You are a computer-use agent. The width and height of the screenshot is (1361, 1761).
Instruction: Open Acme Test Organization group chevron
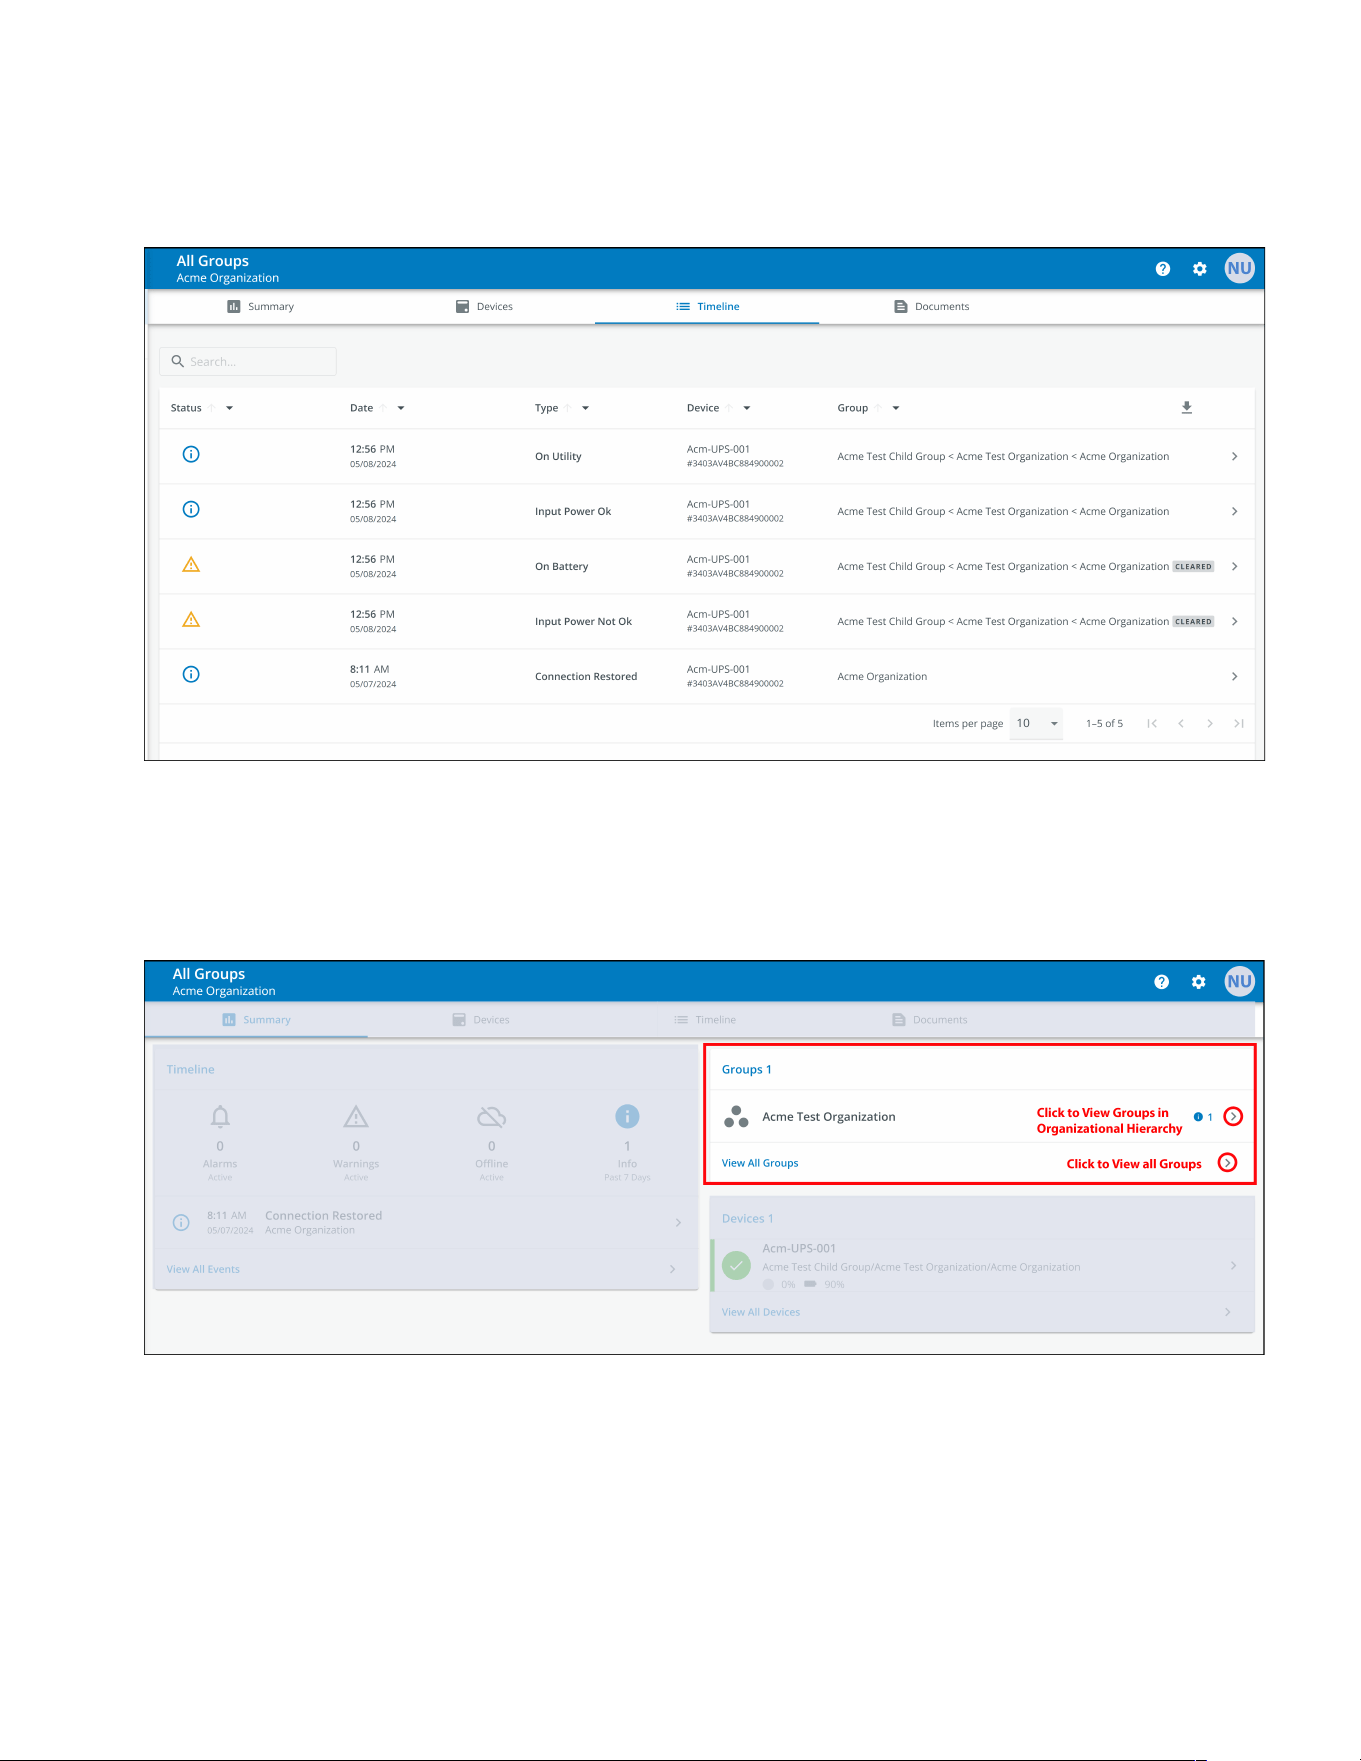point(1234,1116)
